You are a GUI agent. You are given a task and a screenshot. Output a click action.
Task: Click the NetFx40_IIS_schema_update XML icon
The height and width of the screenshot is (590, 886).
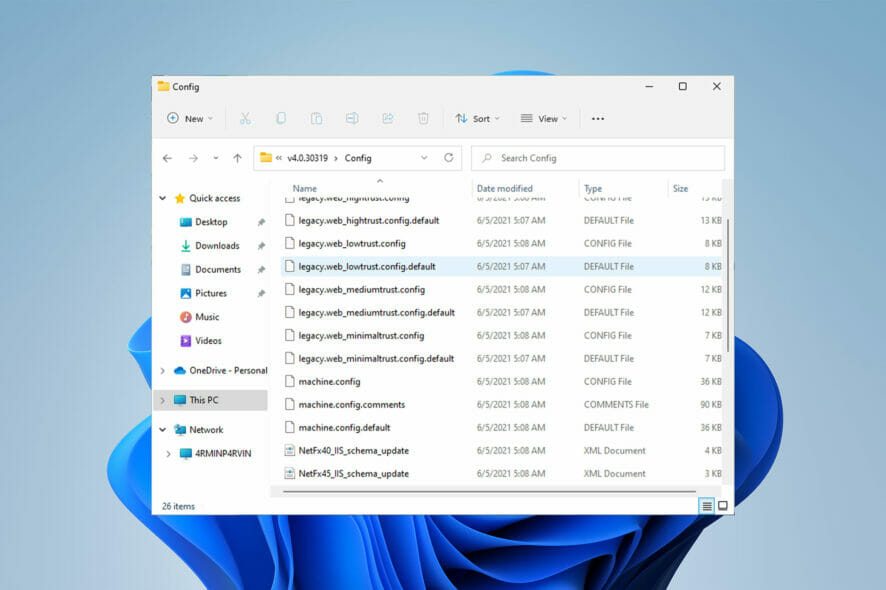tap(289, 450)
